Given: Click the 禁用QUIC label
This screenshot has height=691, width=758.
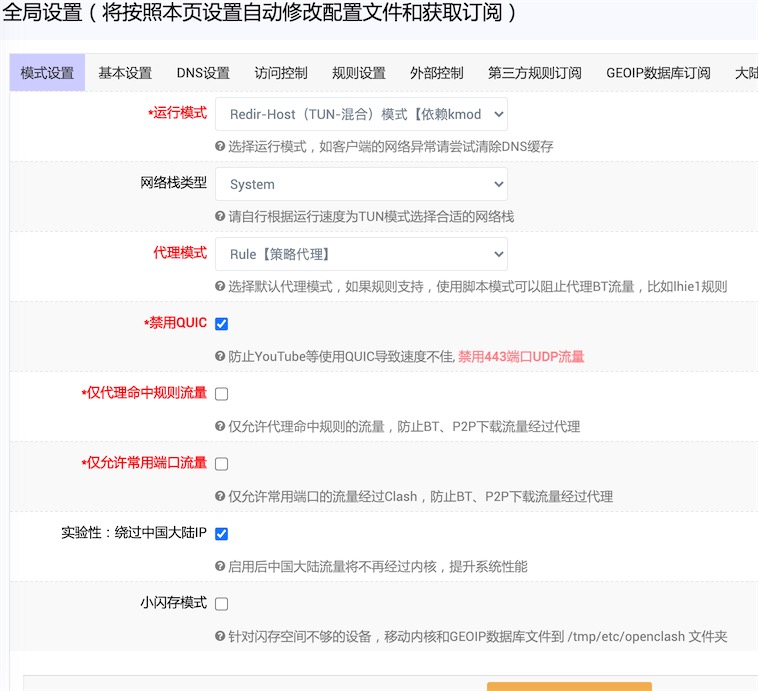Looking at the screenshot, I should (x=175, y=323).
